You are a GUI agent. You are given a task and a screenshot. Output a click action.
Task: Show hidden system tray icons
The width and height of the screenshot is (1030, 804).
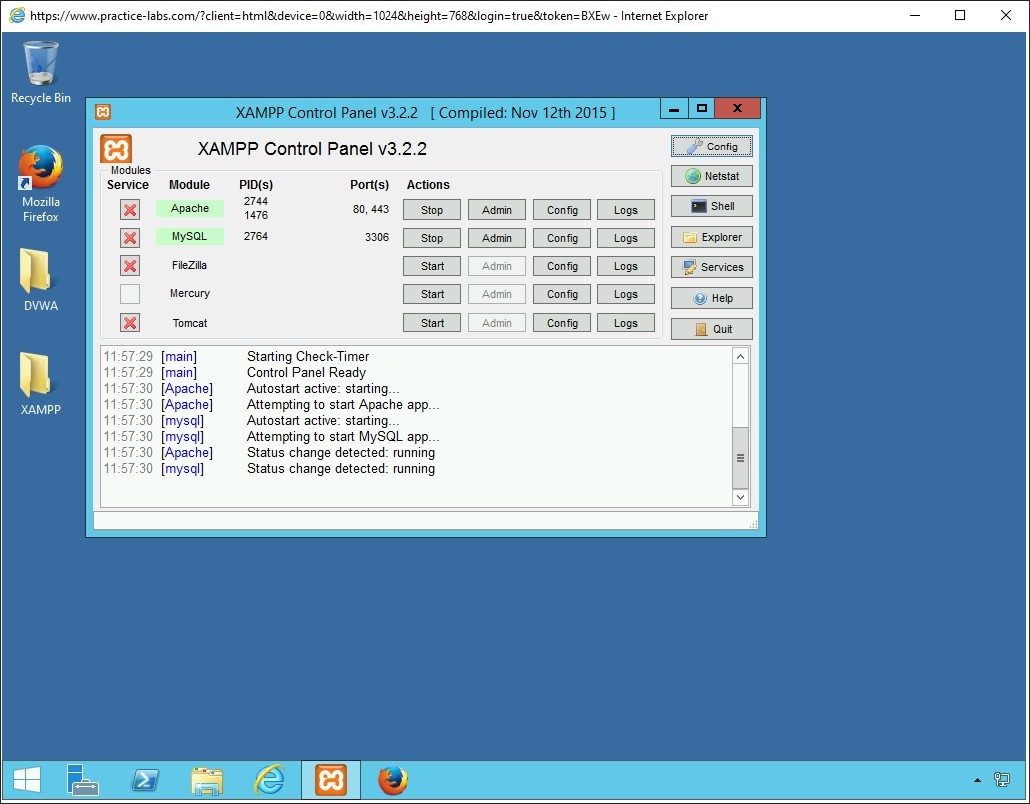click(977, 780)
